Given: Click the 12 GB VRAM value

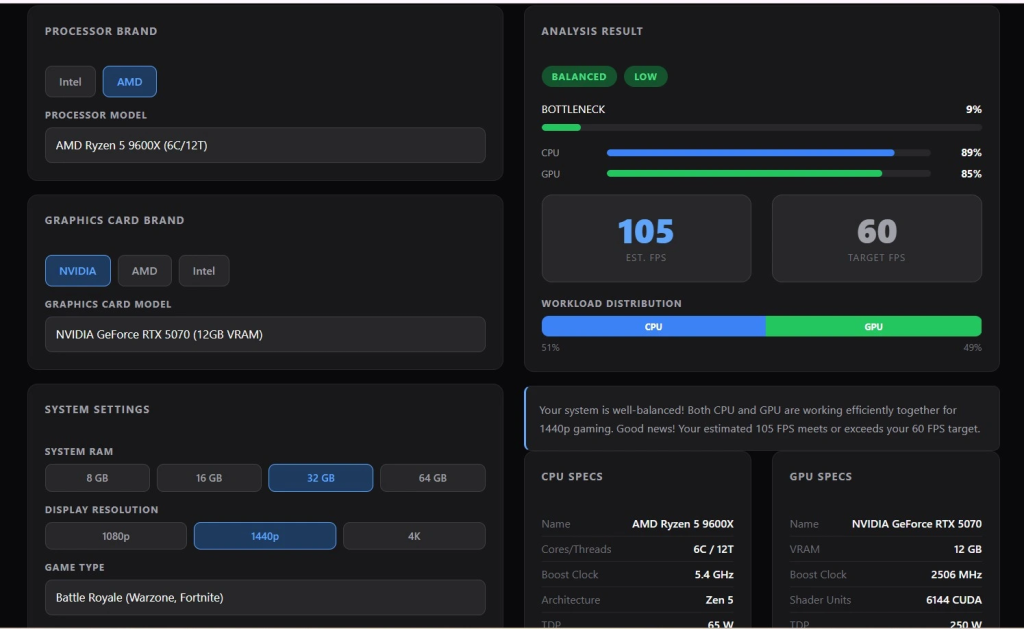Looking at the screenshot, I should pyautogui.click(x=967, y=549).
